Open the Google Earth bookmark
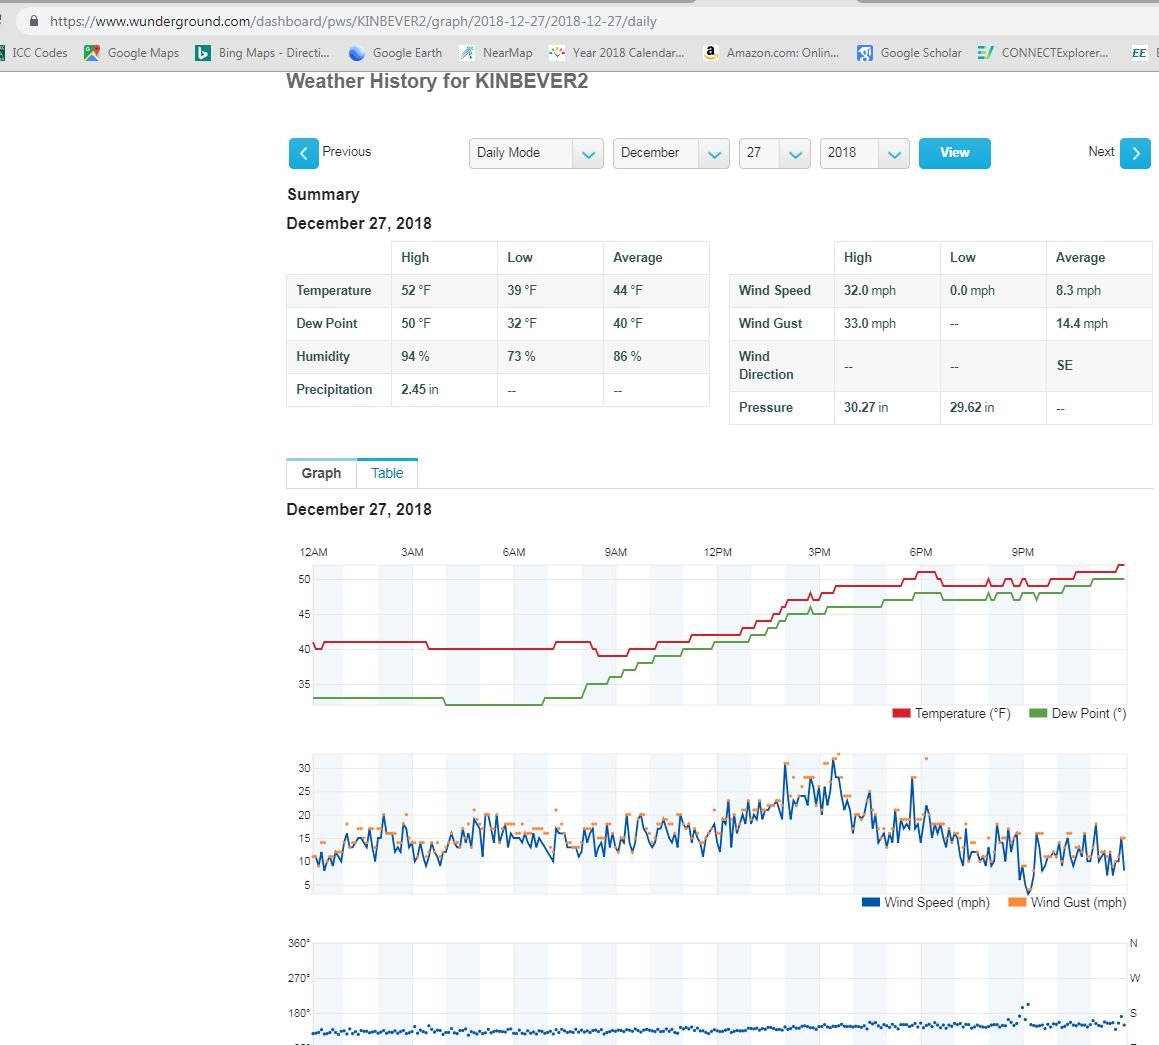 coord(395,52)
